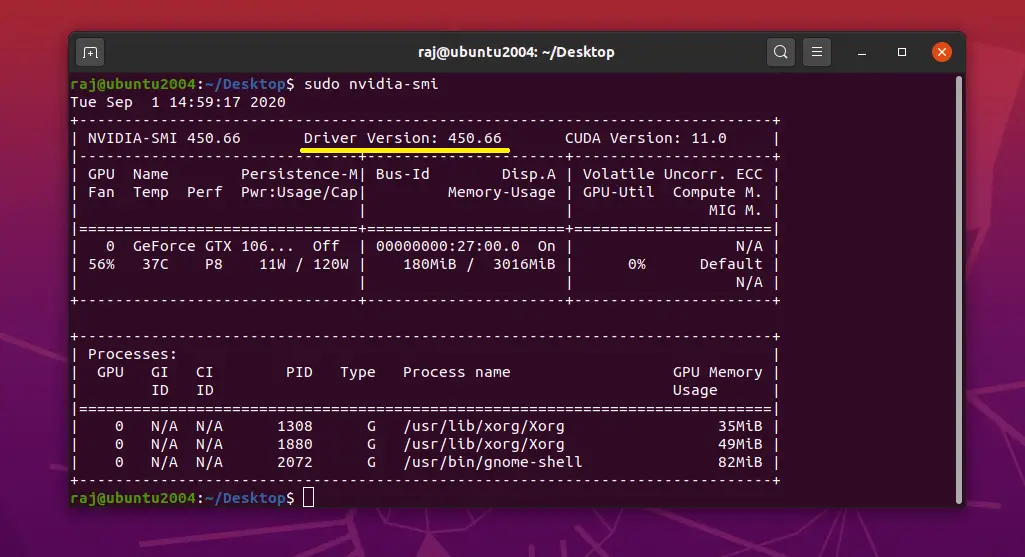Click /usr/lib/xorg/Xorg in PID 1308 row

pos(484,426)
